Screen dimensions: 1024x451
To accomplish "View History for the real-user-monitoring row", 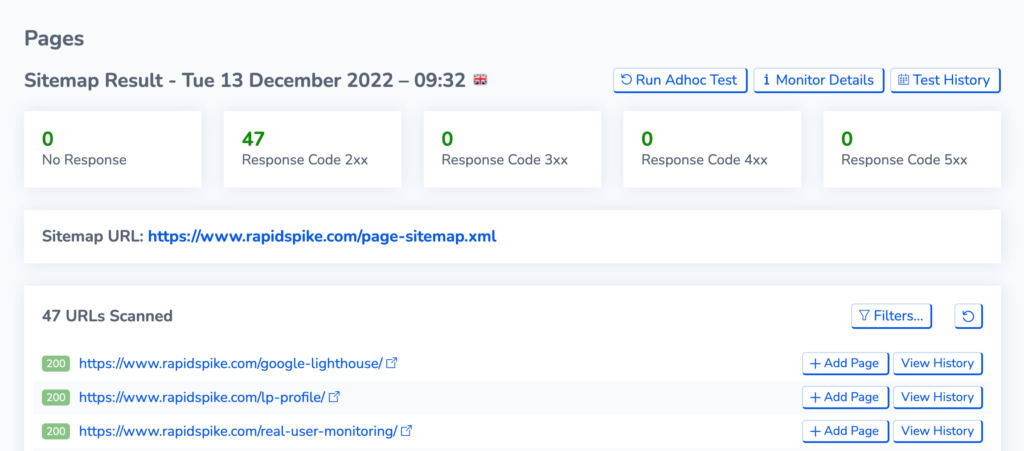I will (x=938, y=431).
